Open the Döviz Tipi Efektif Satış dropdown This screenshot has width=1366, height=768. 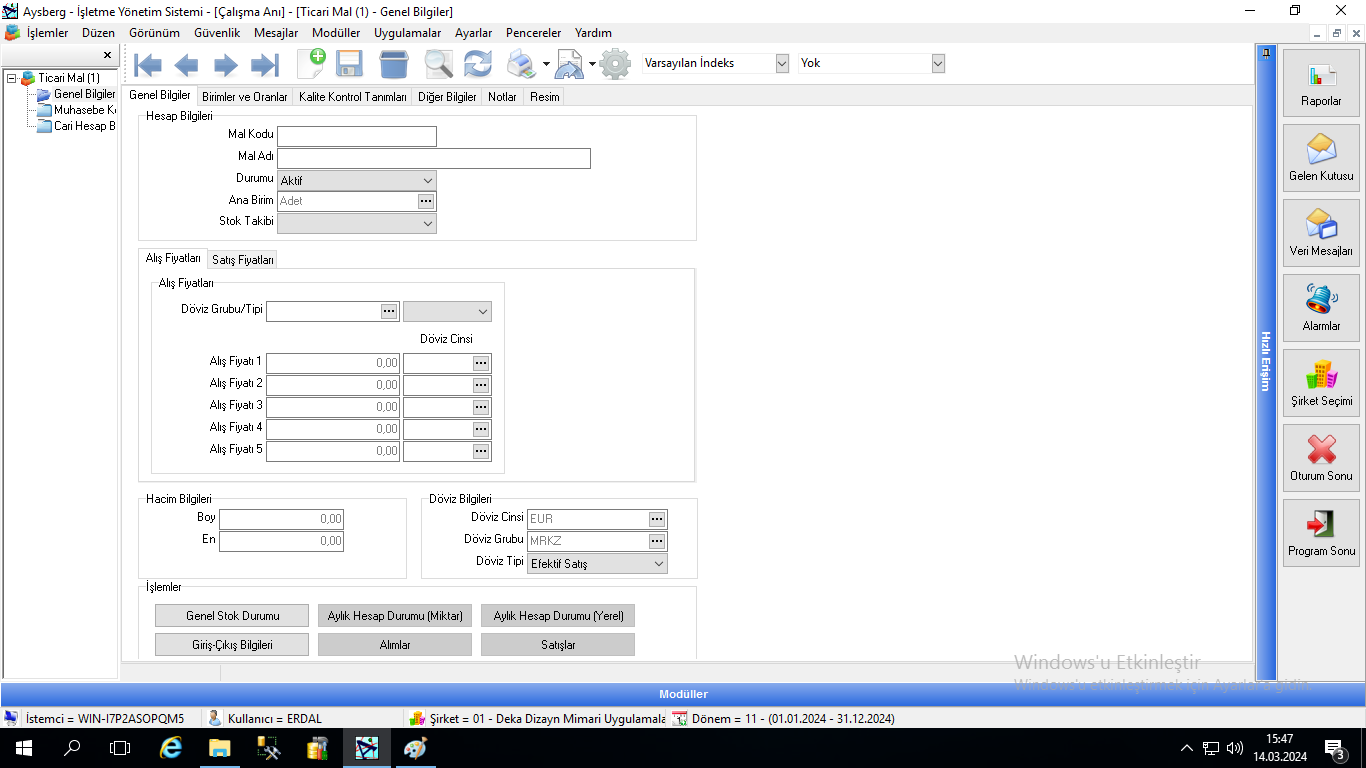658,564
